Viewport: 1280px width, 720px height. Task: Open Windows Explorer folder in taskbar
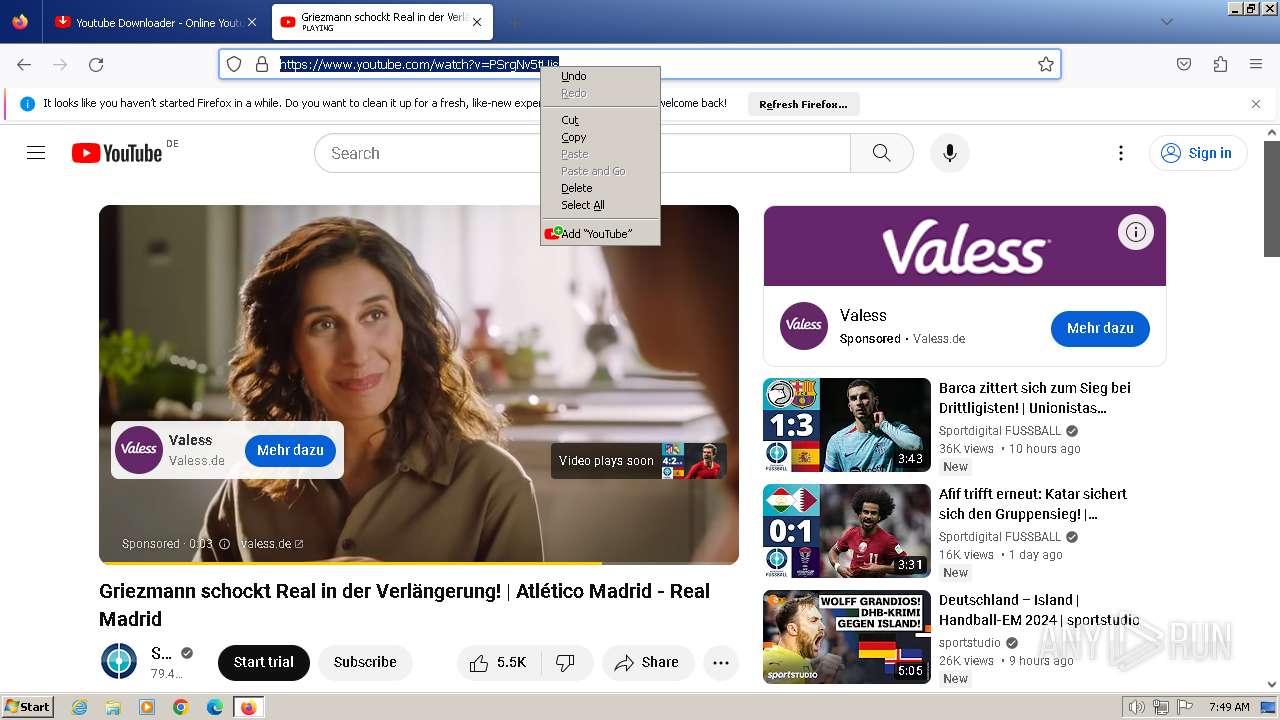113,707
